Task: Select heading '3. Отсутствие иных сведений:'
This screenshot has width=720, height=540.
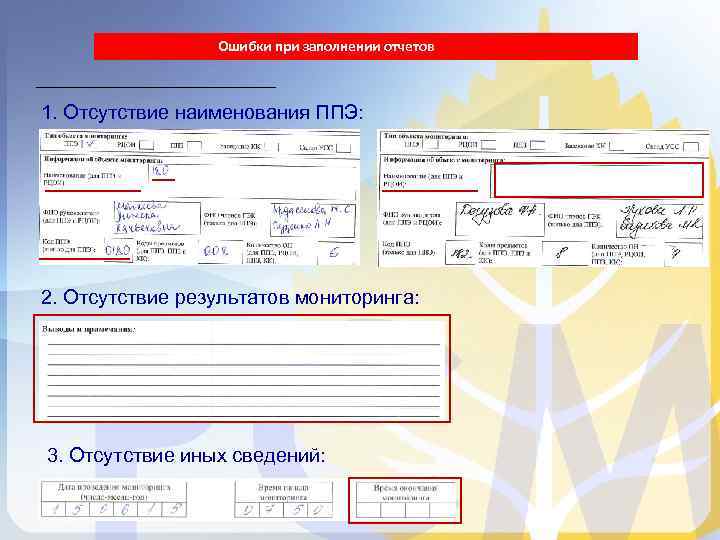Action: pos(186,456)
